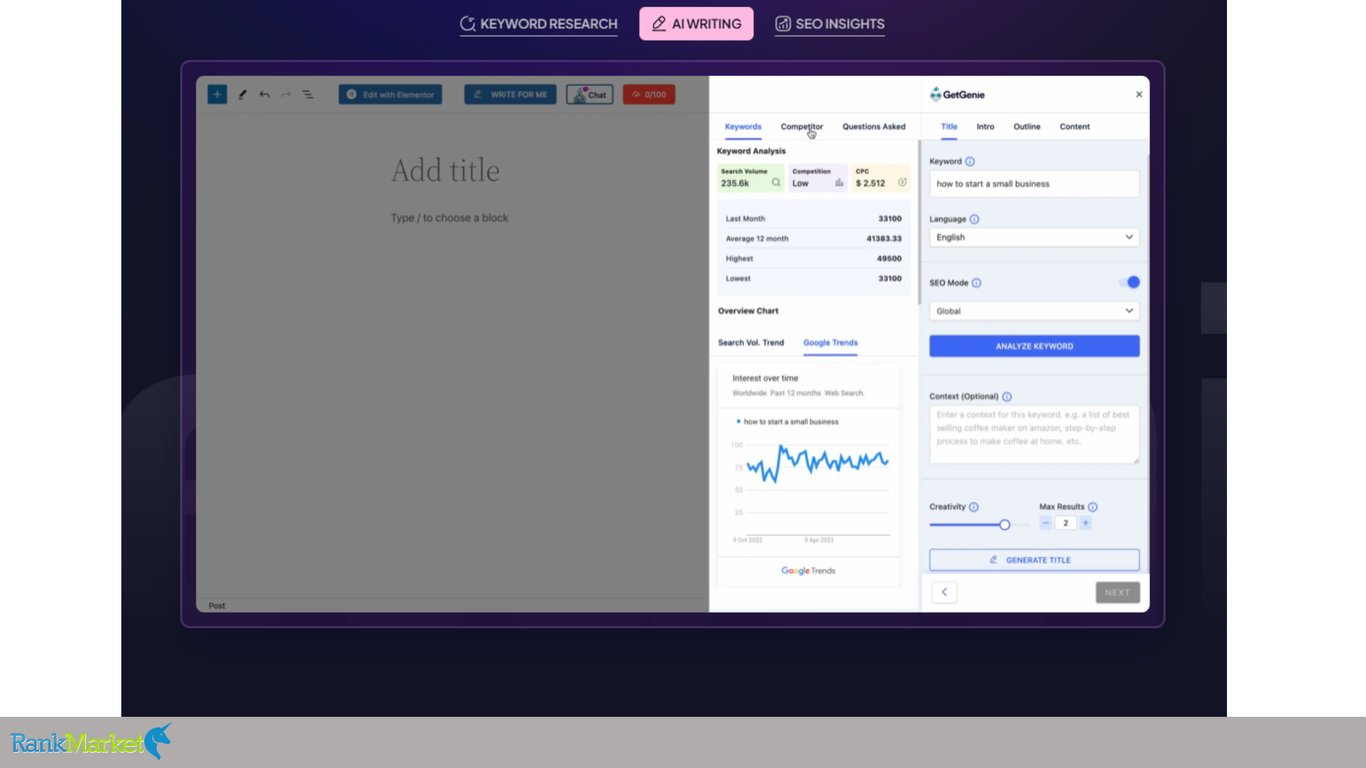This screenshot has width=1366, height=768.
Task: Click the undo arrow in the editor toolbar
Action: pyautogui.click(x=264, y=95)
